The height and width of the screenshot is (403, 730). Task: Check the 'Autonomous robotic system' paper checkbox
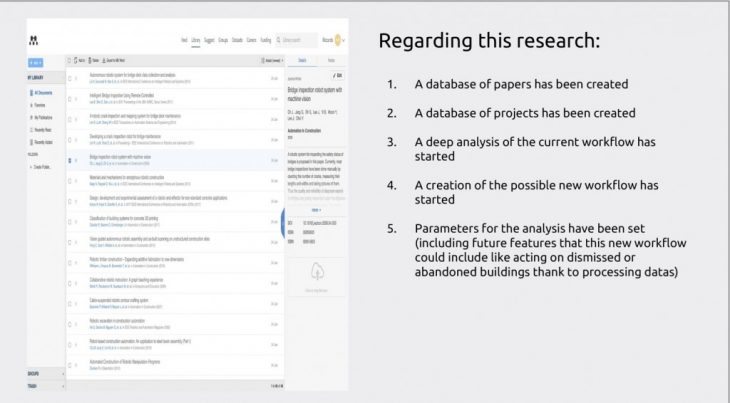[69, 76]
